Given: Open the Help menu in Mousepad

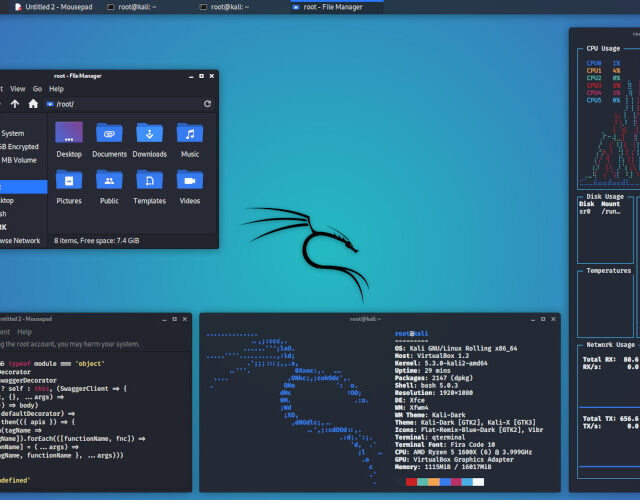Looking at the screenshot, I should point(24,332).
